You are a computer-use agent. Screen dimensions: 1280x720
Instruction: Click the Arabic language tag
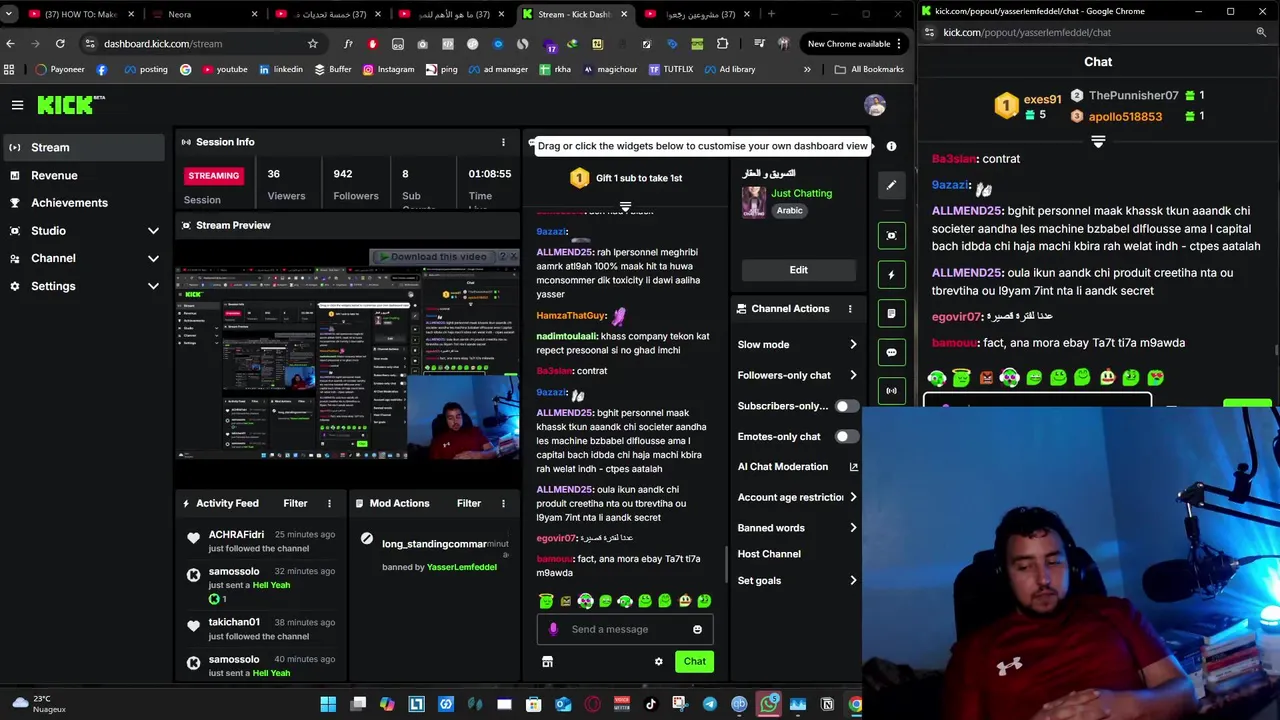[789, 211]
